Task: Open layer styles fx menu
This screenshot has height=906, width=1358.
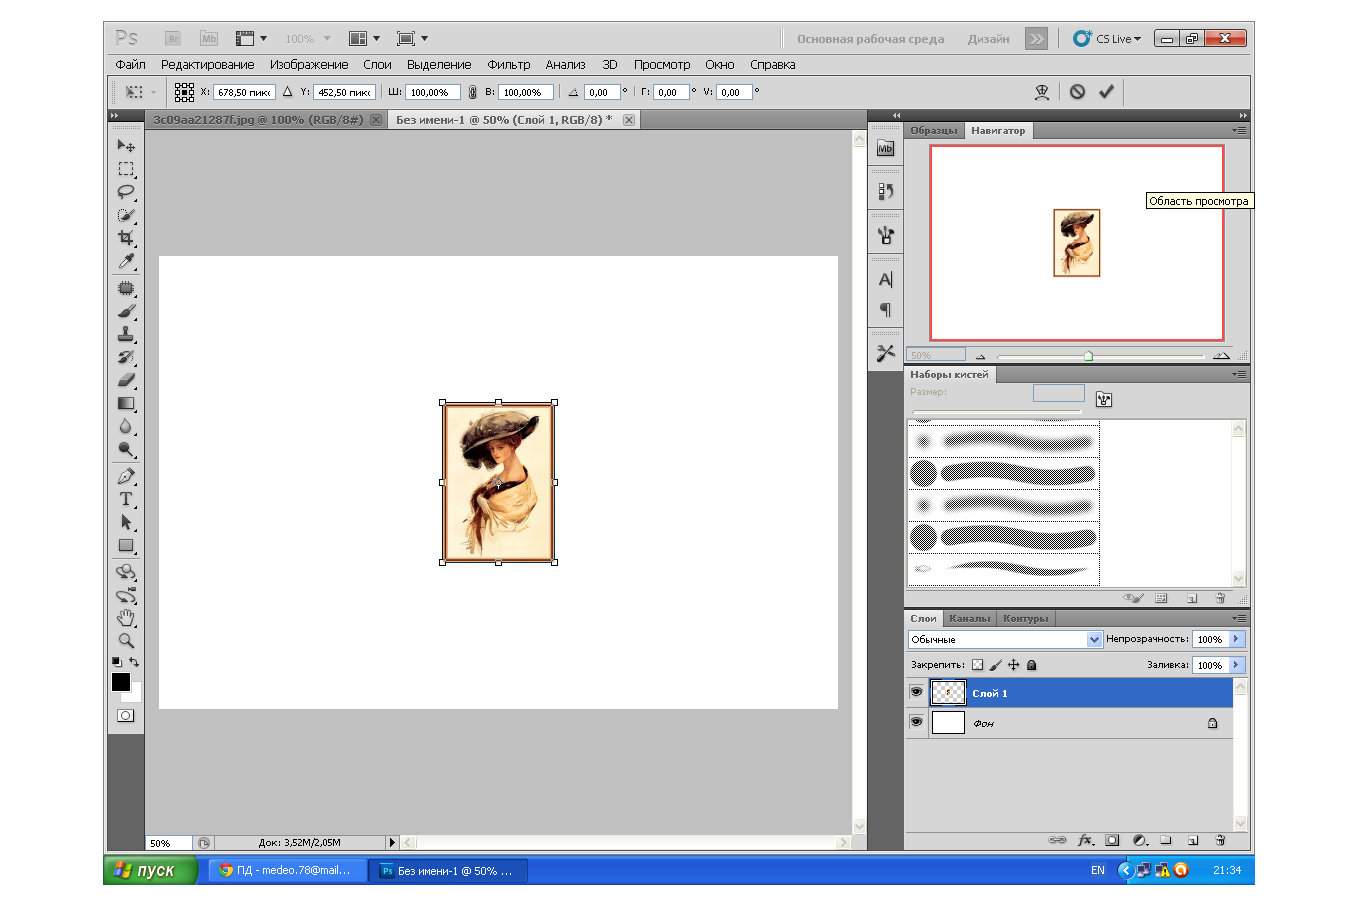Action: click(x=1085, y=840)
